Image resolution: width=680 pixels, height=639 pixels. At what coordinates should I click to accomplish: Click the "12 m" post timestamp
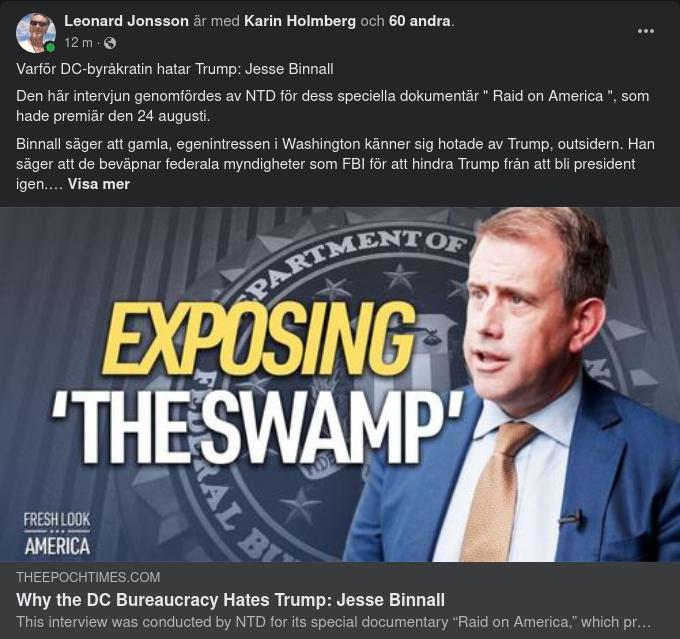pos(78,43)
